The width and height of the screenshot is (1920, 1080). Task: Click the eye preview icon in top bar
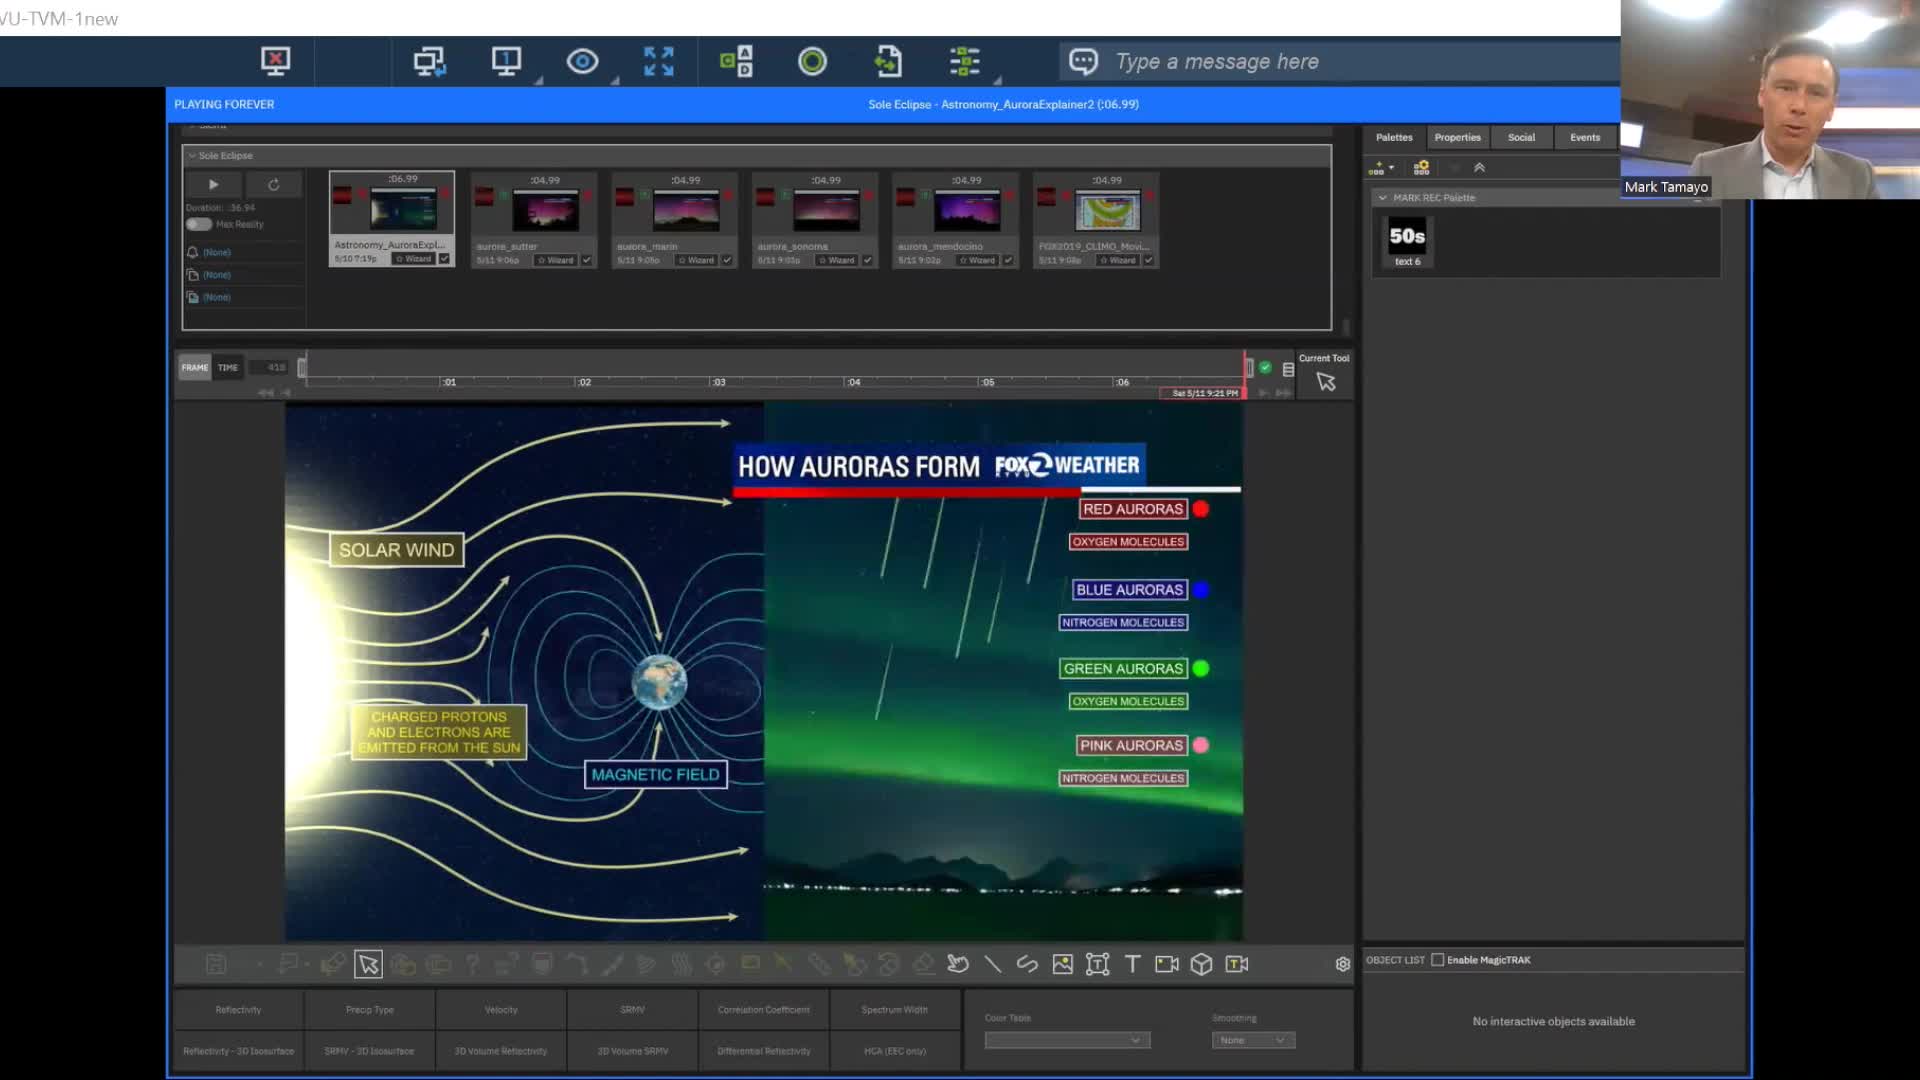(x=582, y=62)
